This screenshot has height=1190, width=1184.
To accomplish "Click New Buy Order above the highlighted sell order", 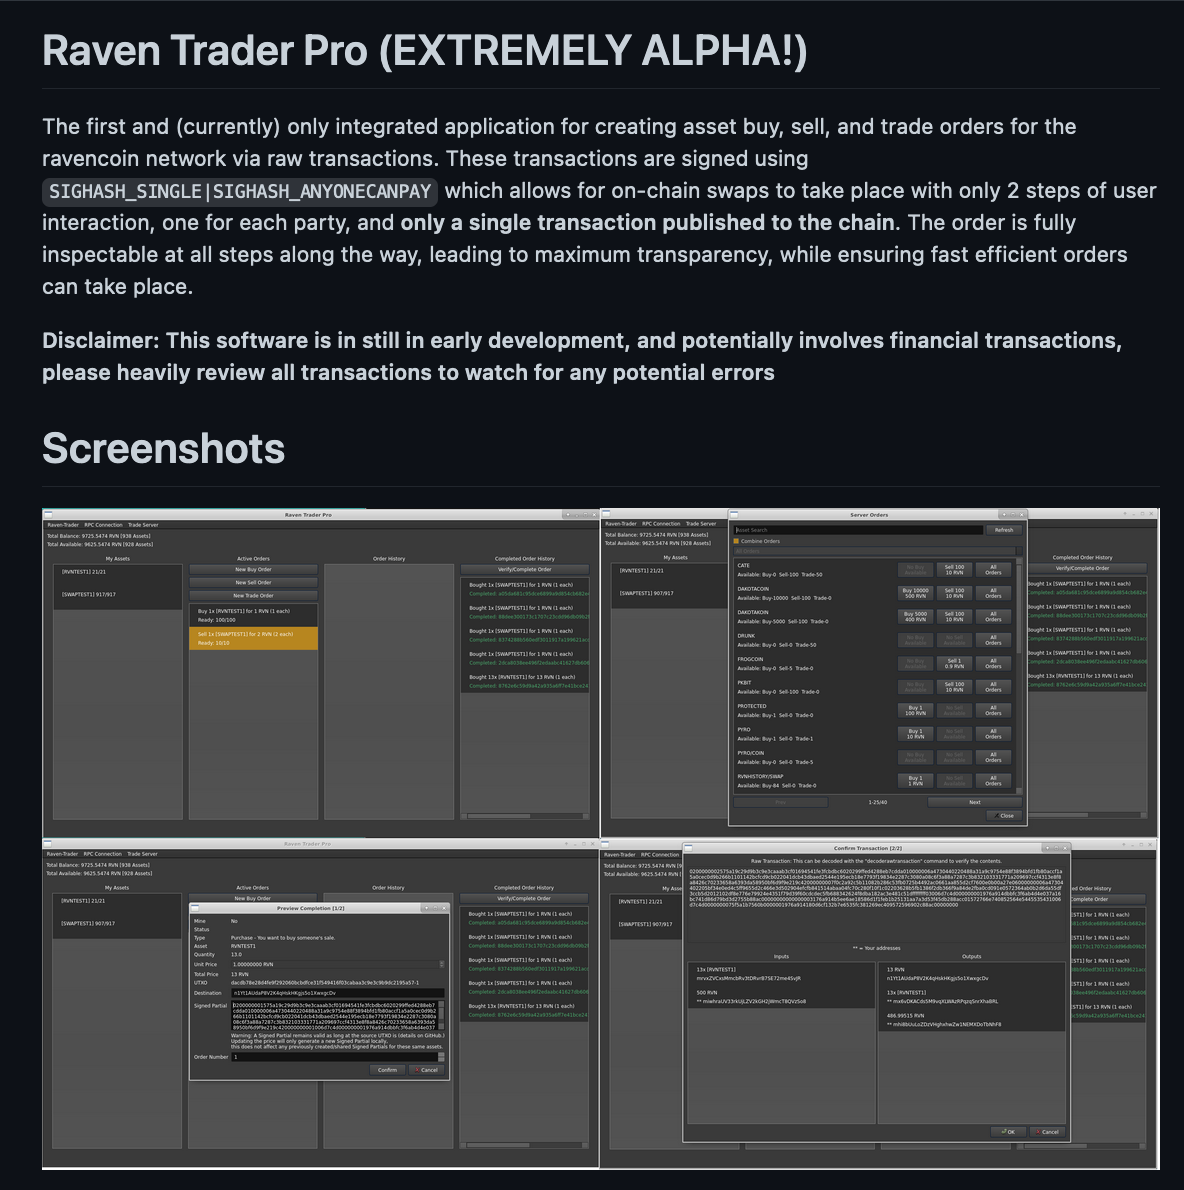I will coord(253,569).
